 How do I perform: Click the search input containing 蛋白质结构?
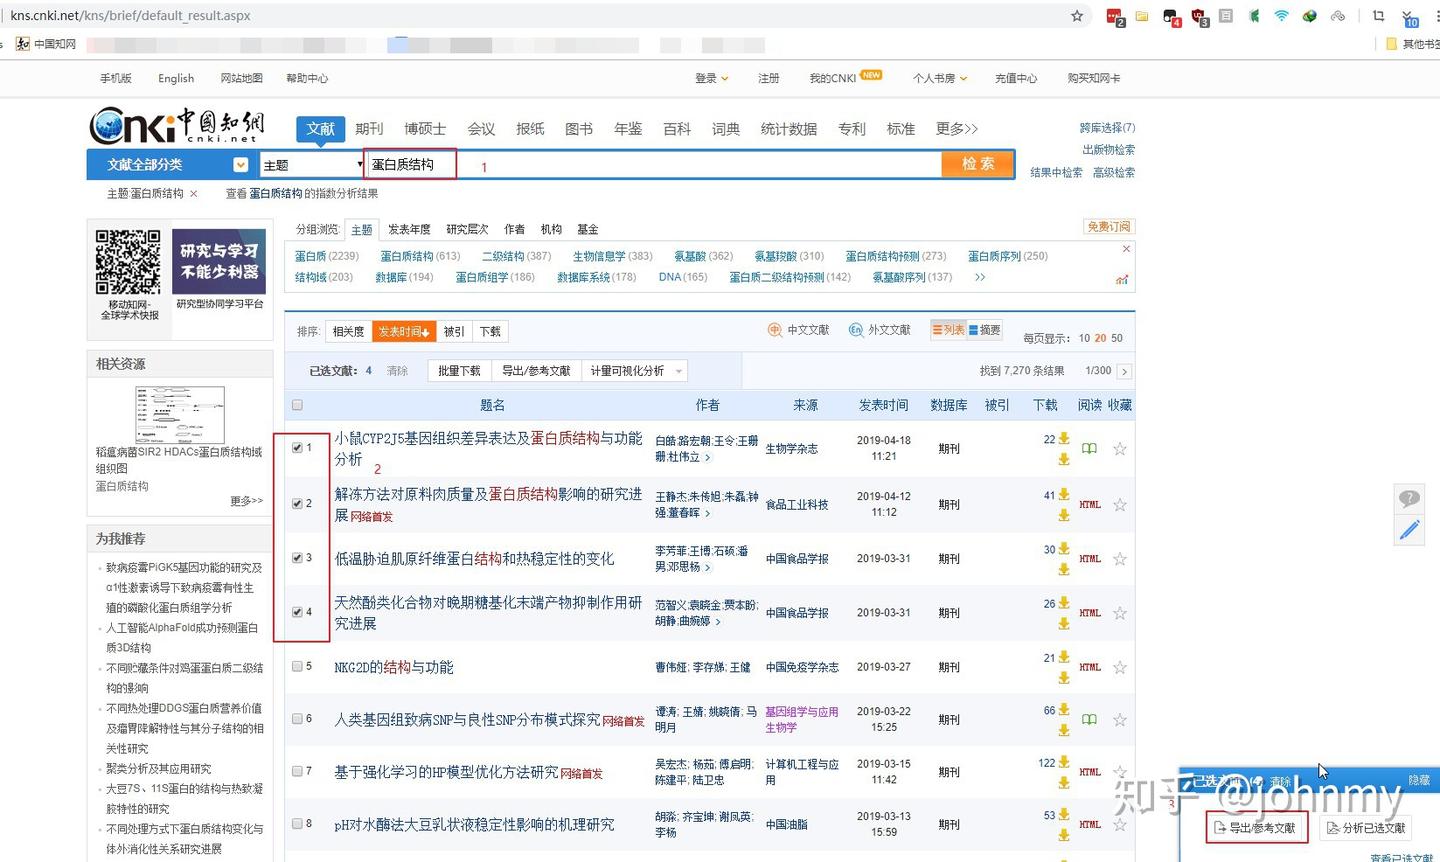410,164
